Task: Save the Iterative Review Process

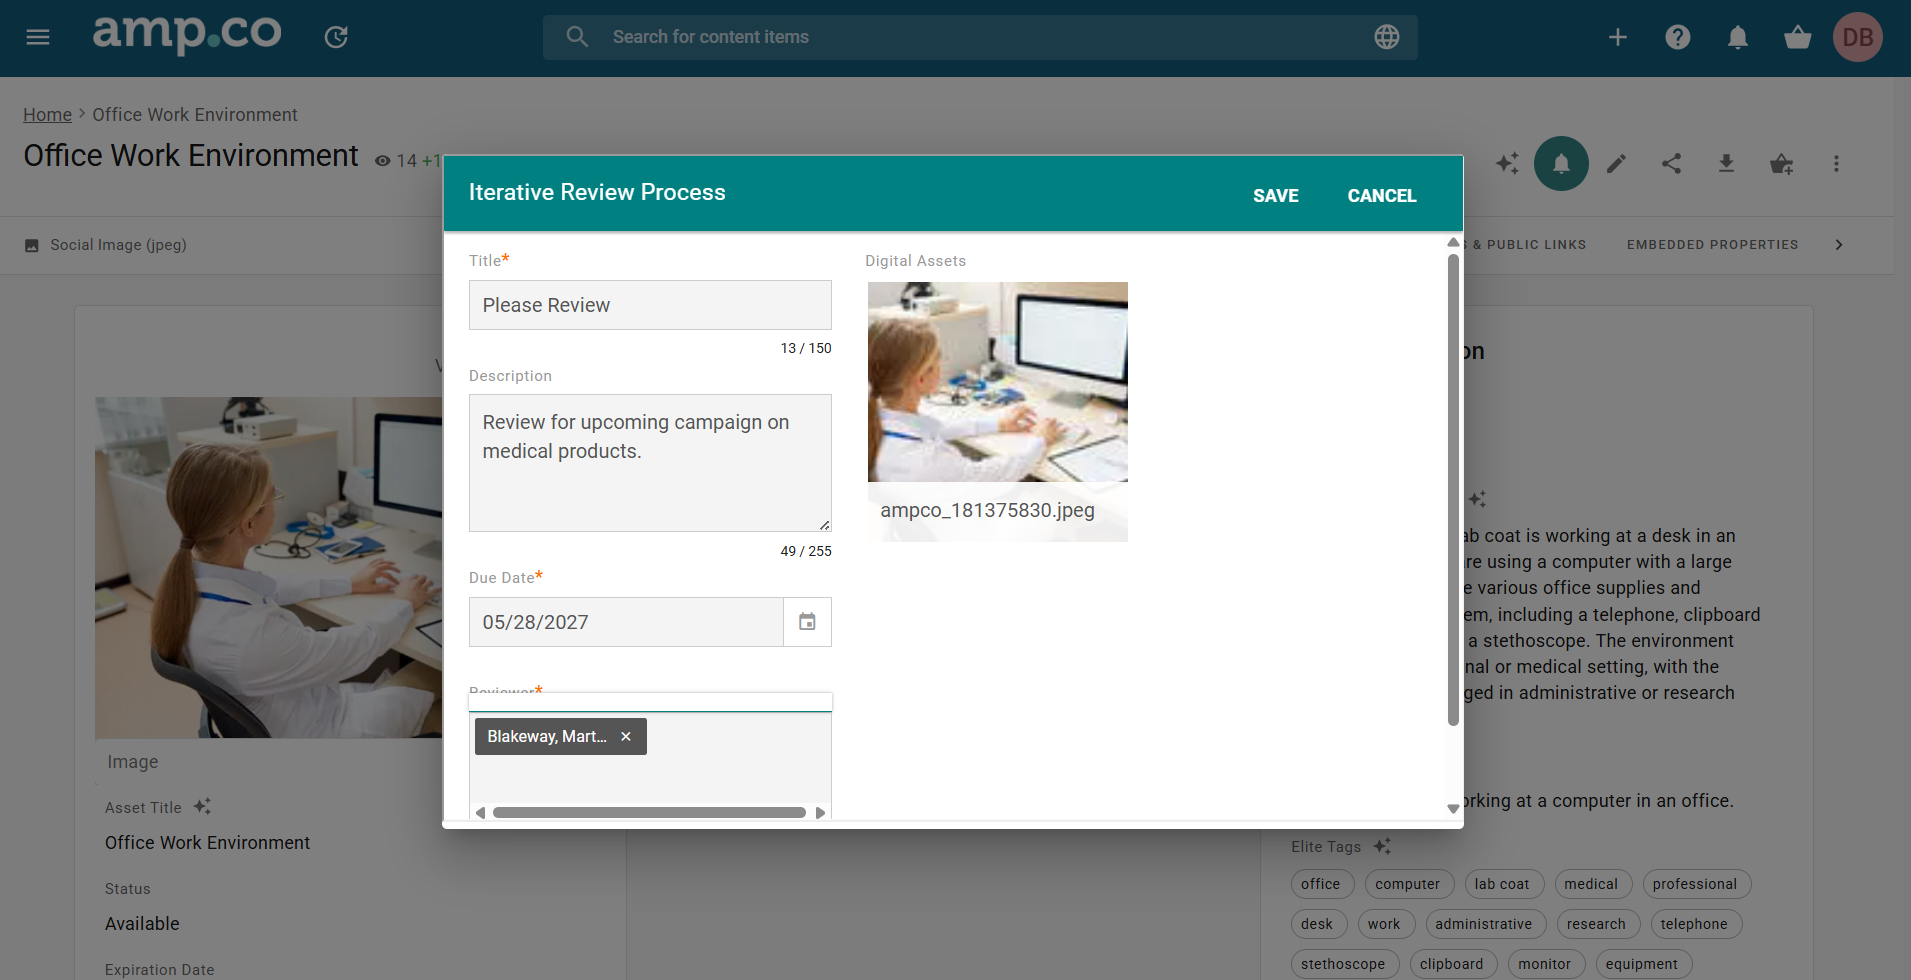Action: coord(1276,196)
